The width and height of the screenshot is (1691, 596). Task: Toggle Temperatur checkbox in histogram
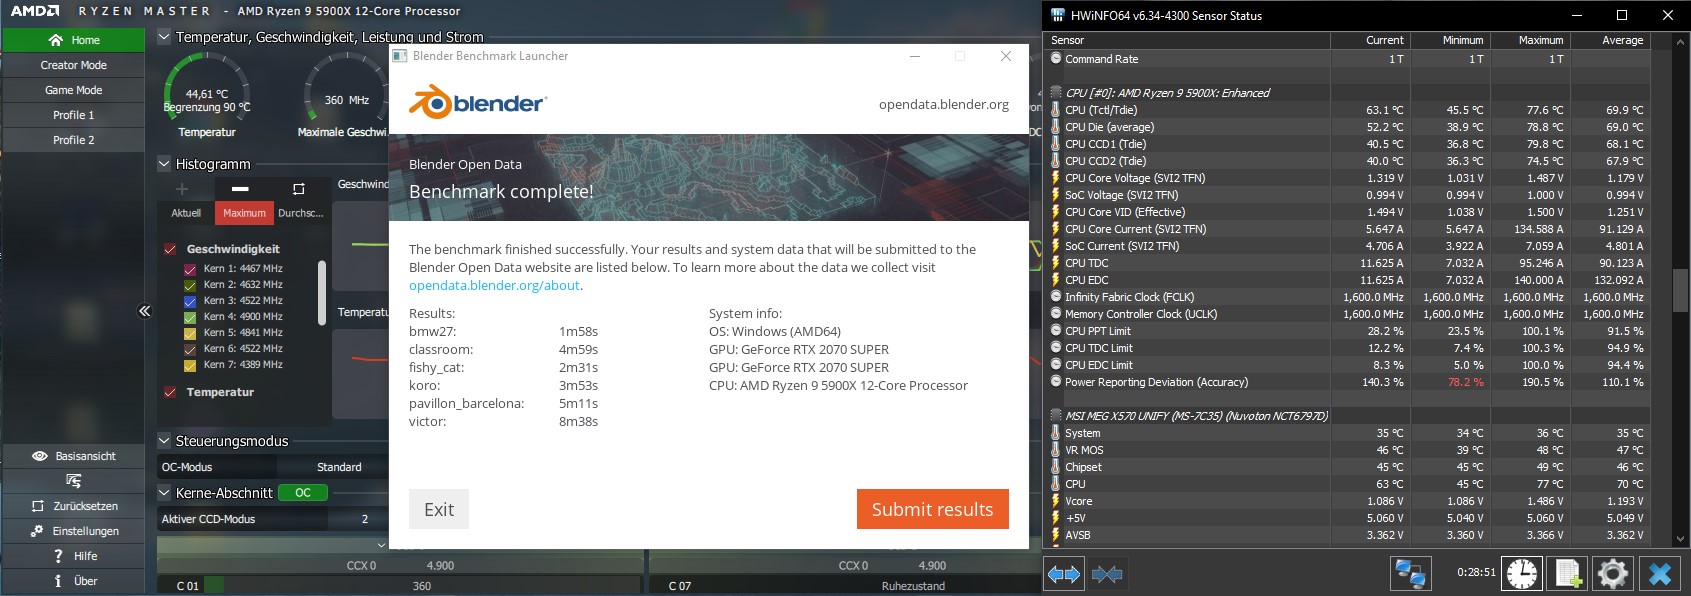170,392
